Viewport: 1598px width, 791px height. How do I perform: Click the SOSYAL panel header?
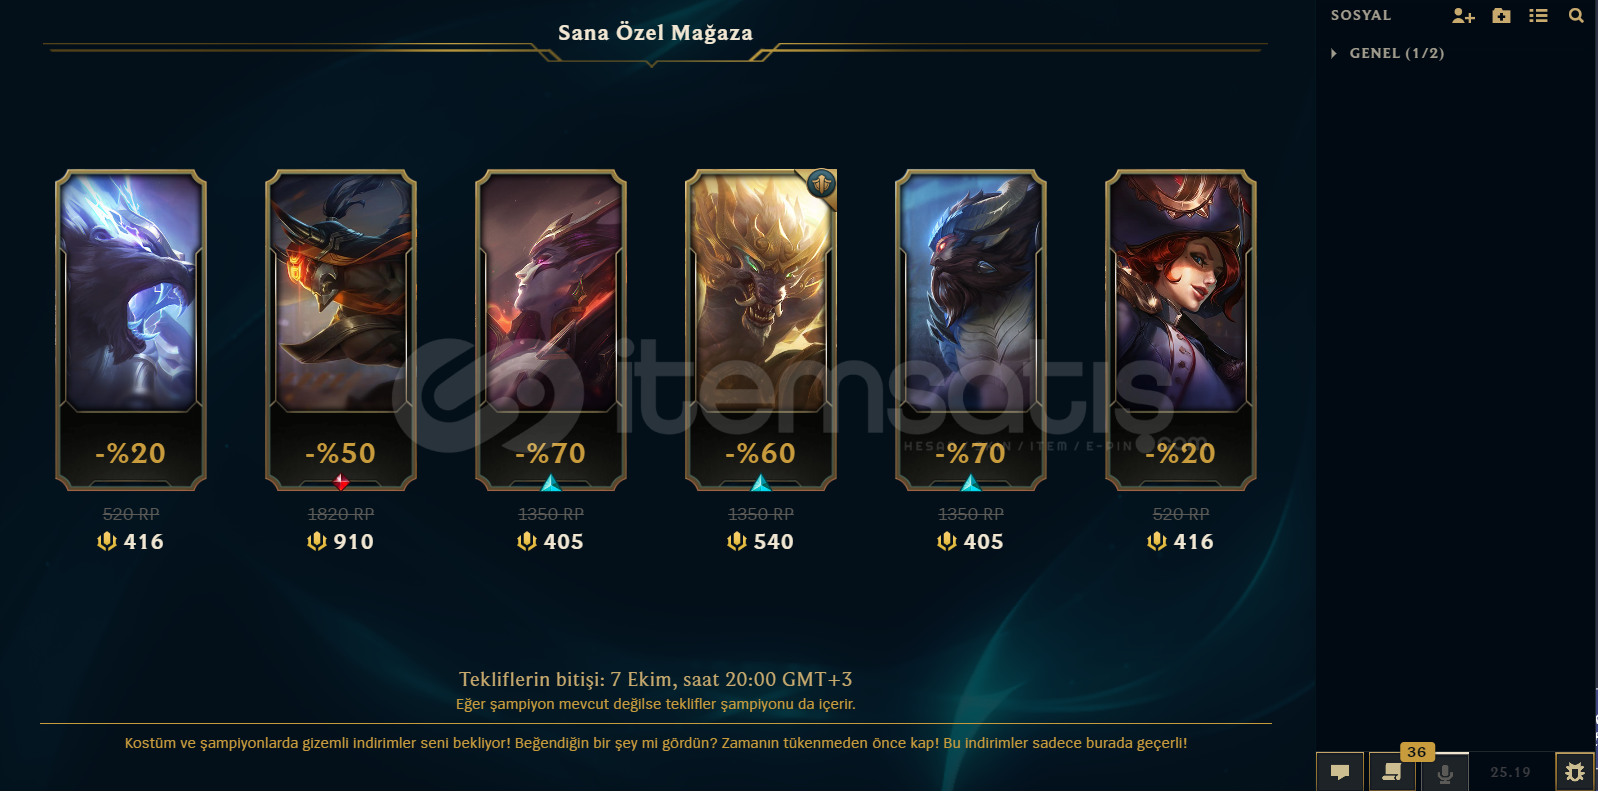[x=1360, y=15]
